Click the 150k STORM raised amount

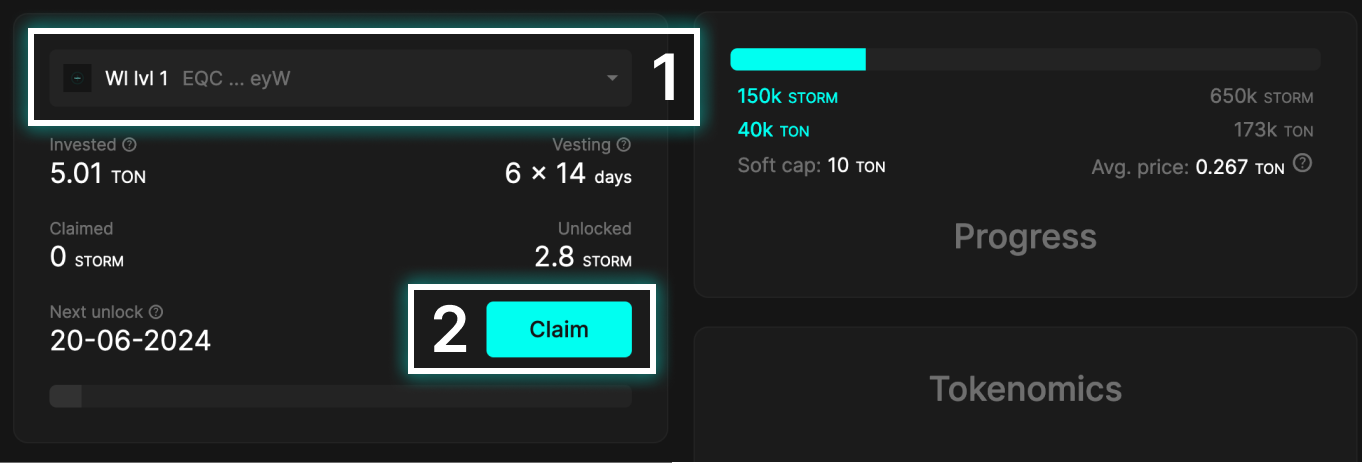pos(787,97)
